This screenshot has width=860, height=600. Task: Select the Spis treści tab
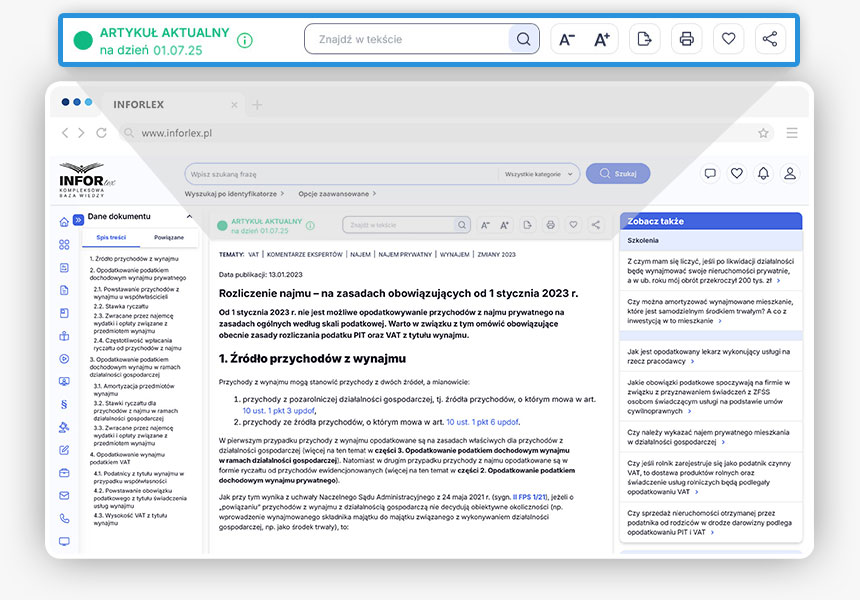point(111,238)
